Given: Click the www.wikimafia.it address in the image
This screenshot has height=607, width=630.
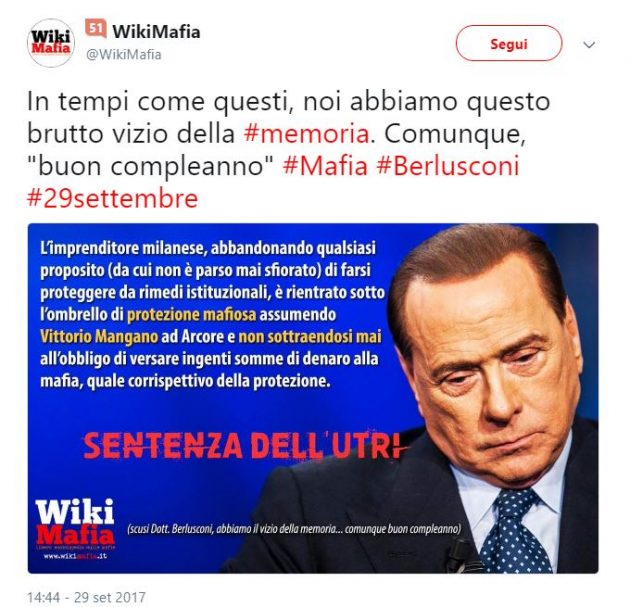Looking at the screenshot, I should [x=75, y=556].
